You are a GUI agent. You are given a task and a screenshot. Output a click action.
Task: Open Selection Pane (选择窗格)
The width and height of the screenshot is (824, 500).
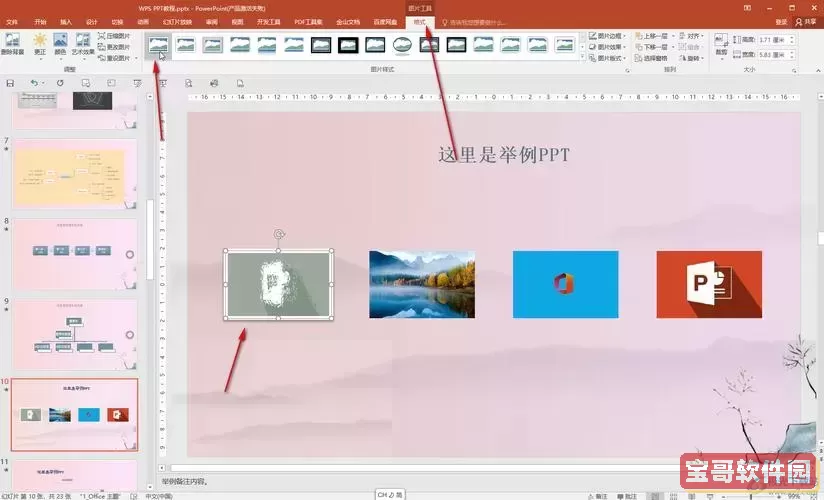651,58
